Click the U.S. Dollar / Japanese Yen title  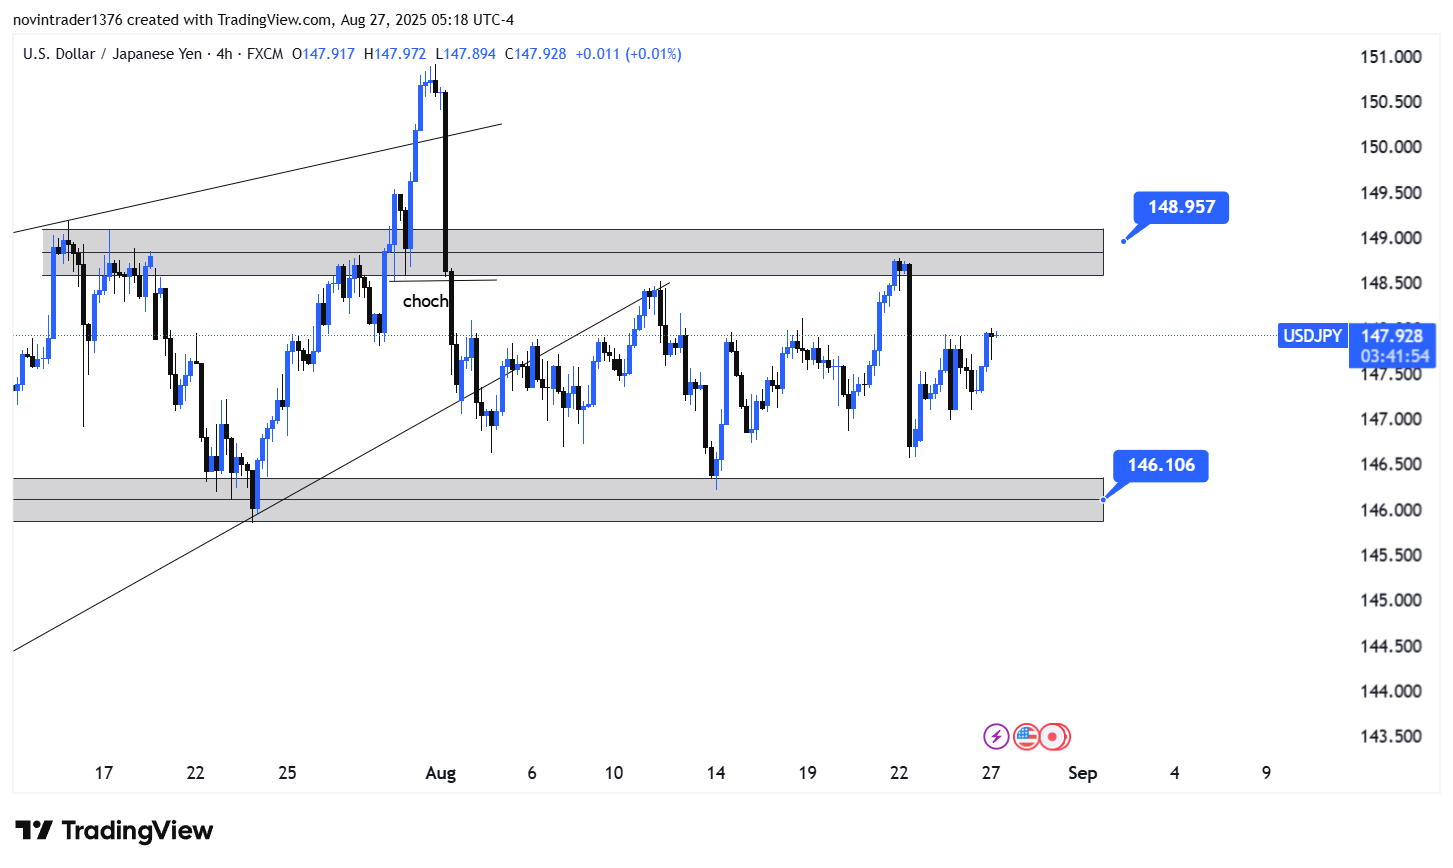(112, 54)
